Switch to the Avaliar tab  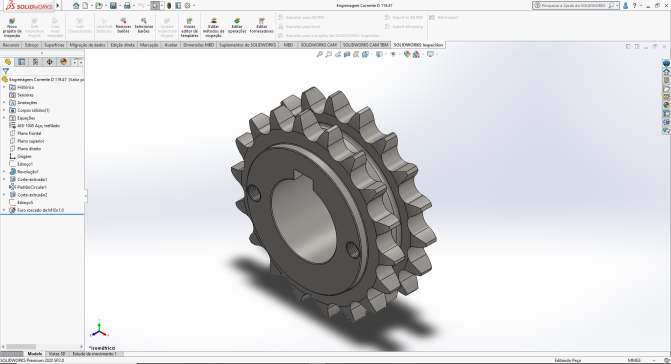click(171, 45)
